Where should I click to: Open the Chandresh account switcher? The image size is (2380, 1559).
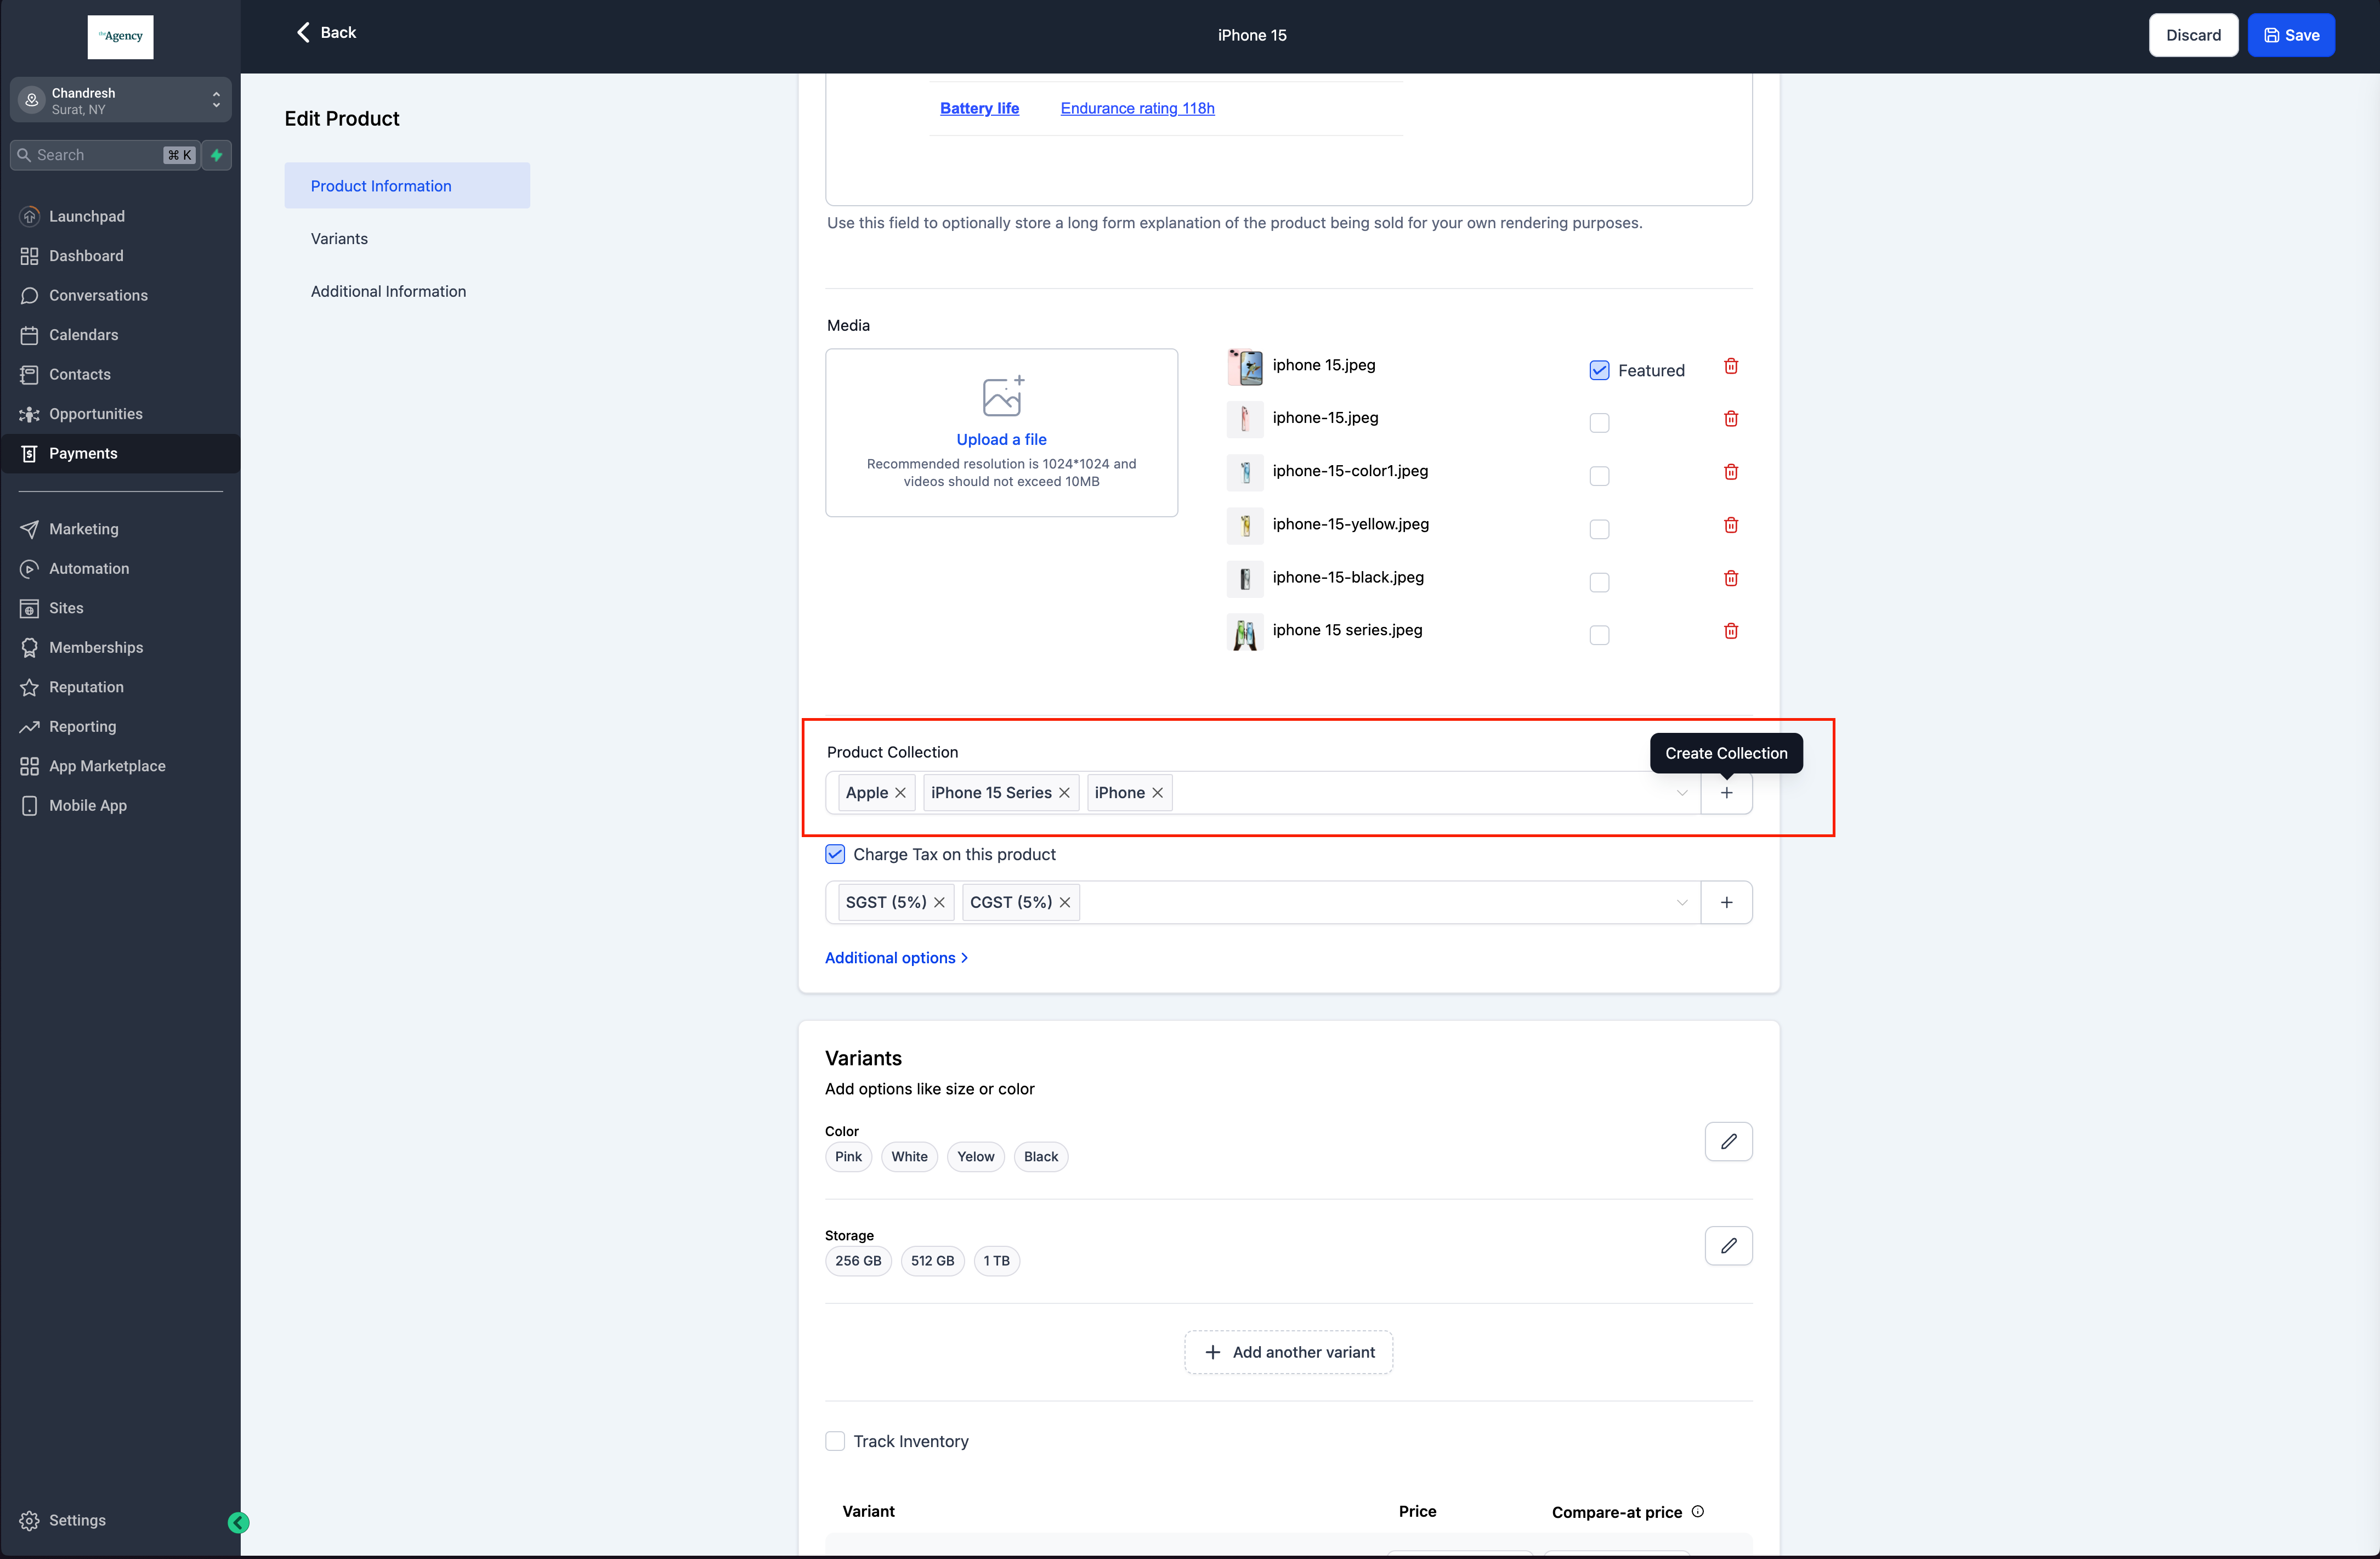coord(120,100)
